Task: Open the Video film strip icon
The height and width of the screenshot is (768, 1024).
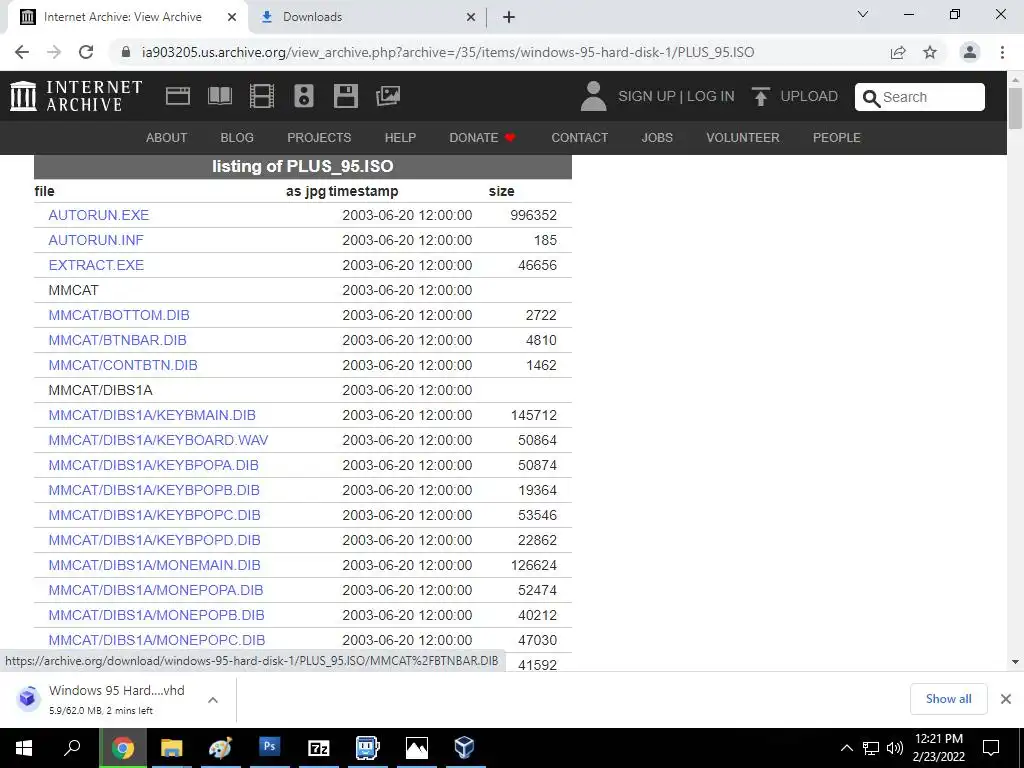Action: (262, 96)
